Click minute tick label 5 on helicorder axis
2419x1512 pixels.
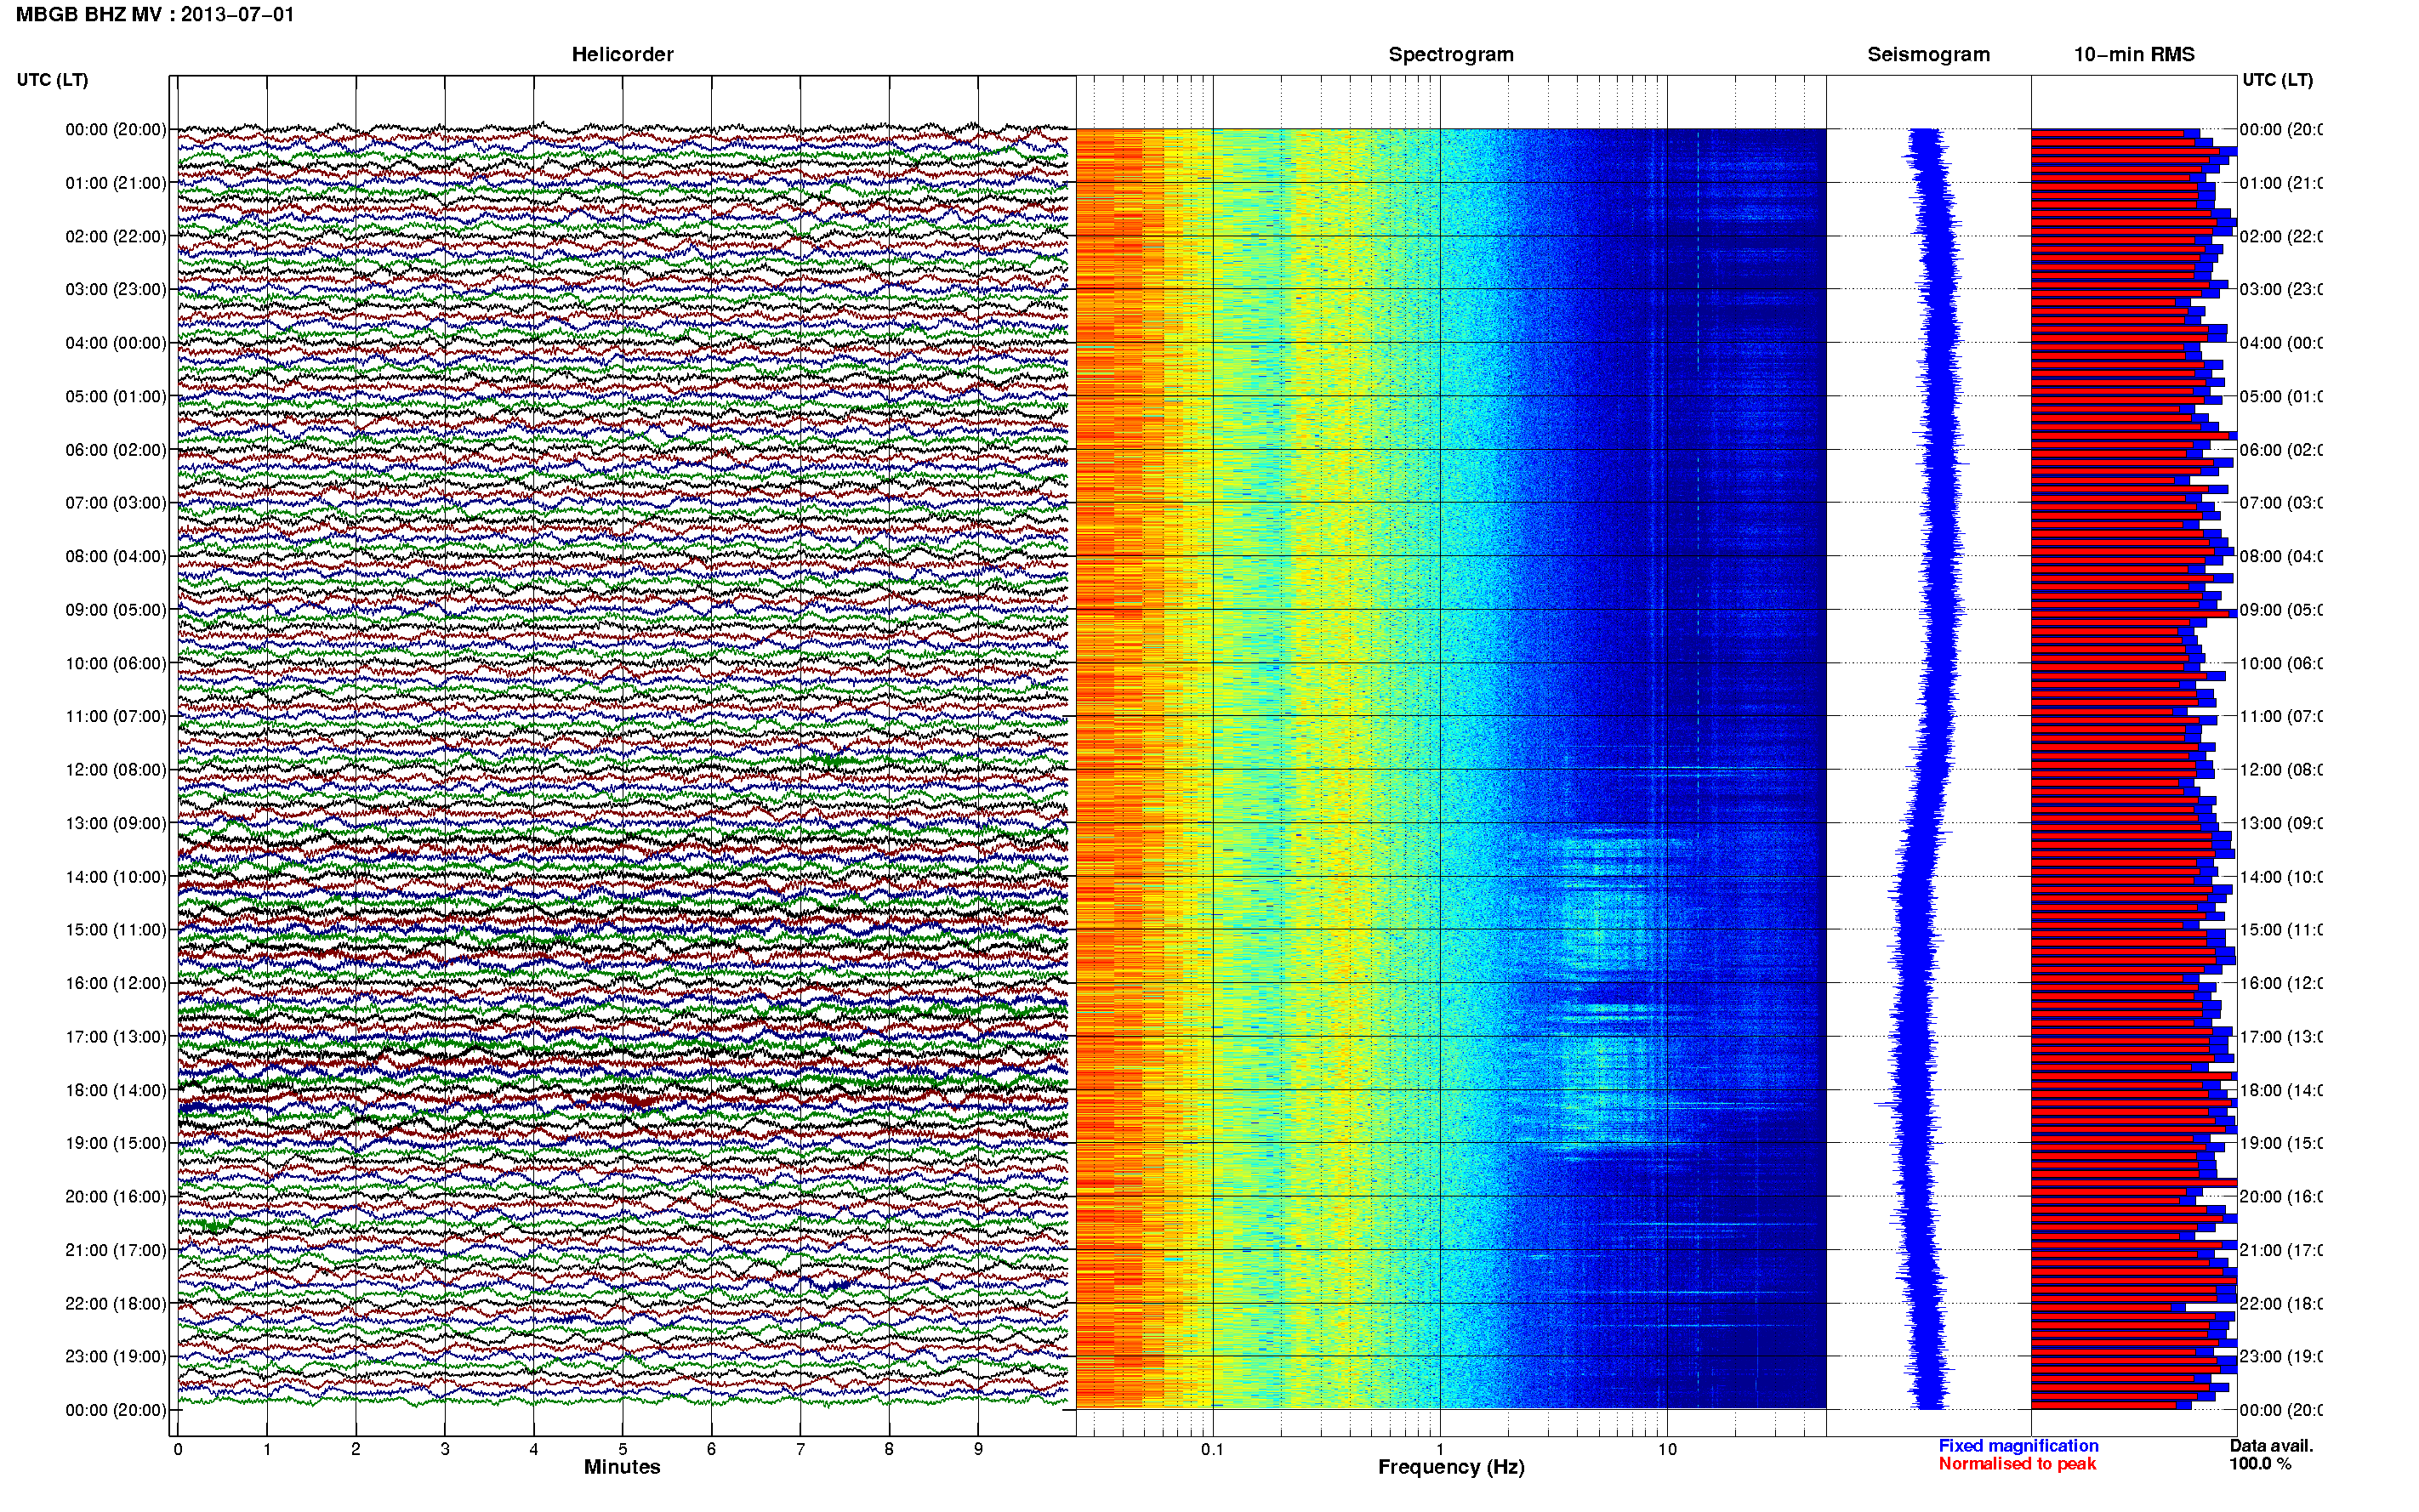click(622, 1449)
